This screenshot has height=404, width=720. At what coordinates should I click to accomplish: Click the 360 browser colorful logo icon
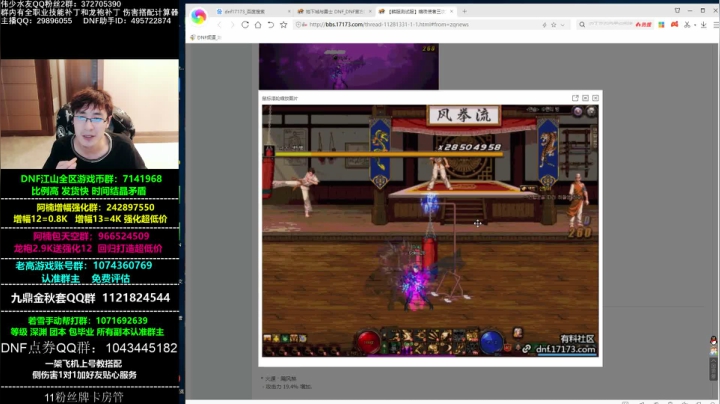coord(198,16)
